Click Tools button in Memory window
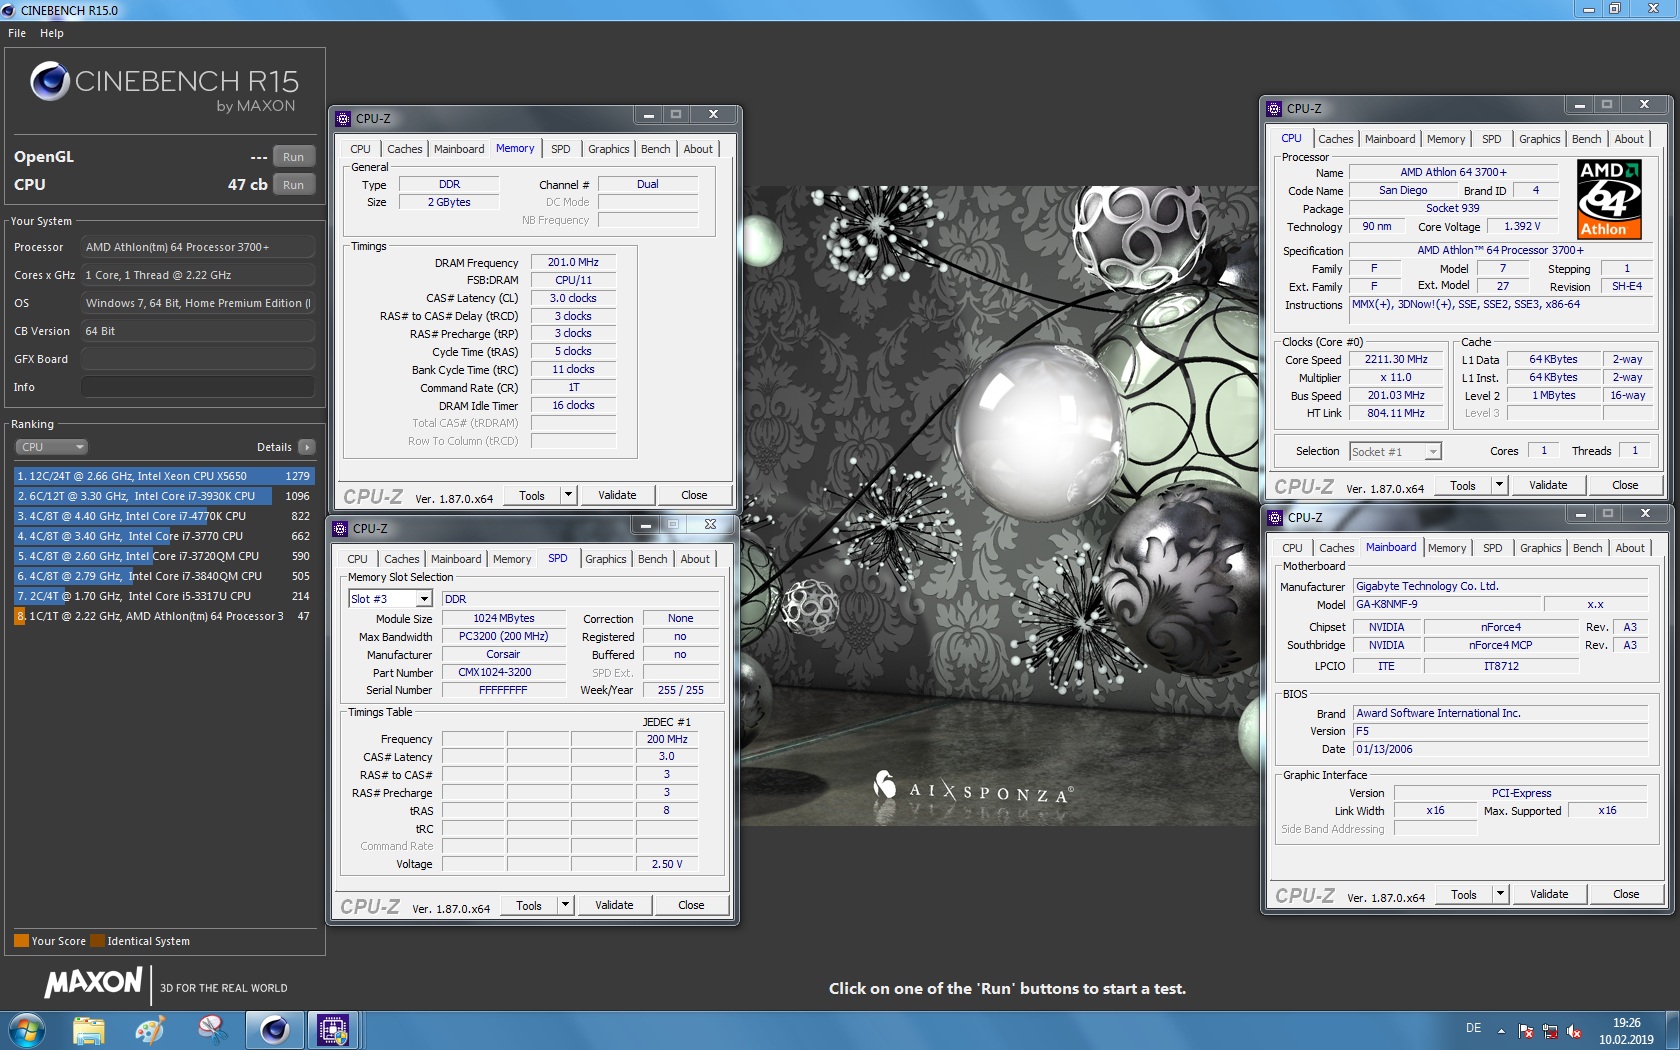 coord(532,495)
